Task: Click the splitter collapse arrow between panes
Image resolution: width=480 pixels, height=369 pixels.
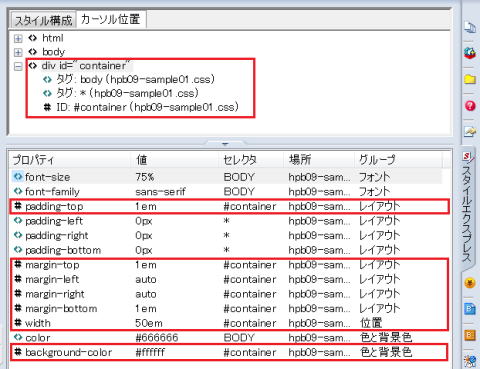Action: point(225,144)
